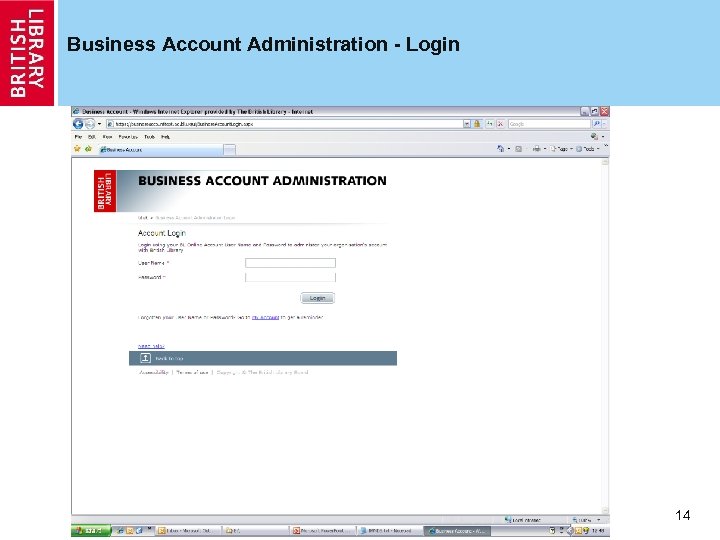Click the system tray clock

[x=598, y=531]
